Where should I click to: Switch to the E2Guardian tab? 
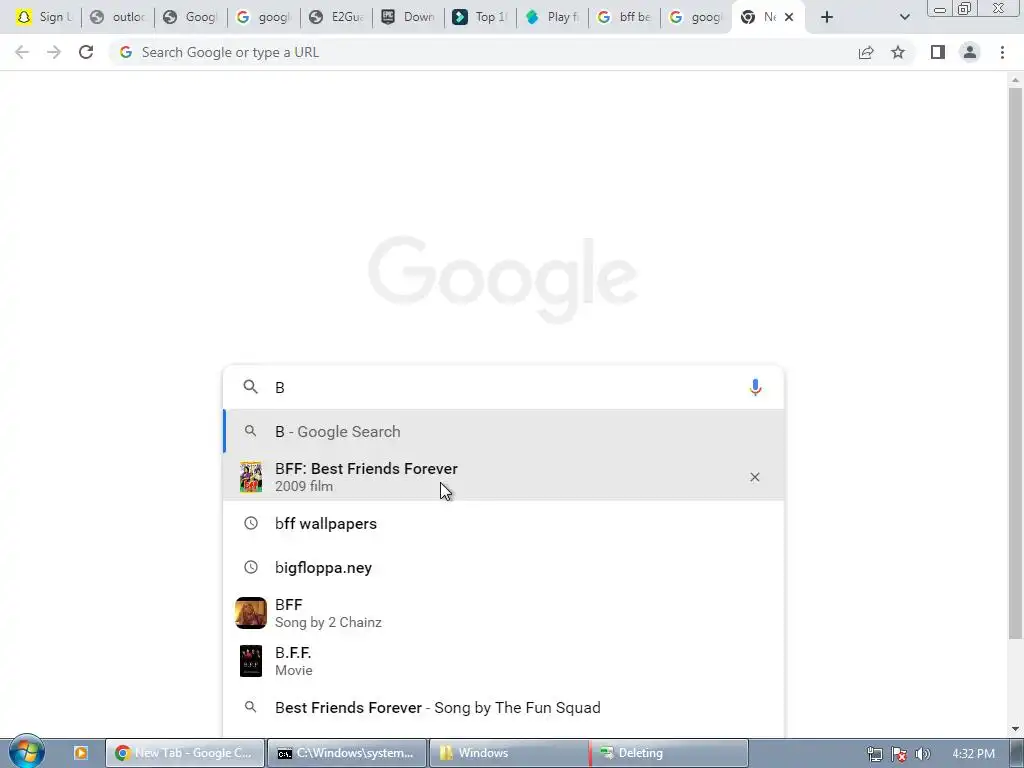click(x=336, y=17)
